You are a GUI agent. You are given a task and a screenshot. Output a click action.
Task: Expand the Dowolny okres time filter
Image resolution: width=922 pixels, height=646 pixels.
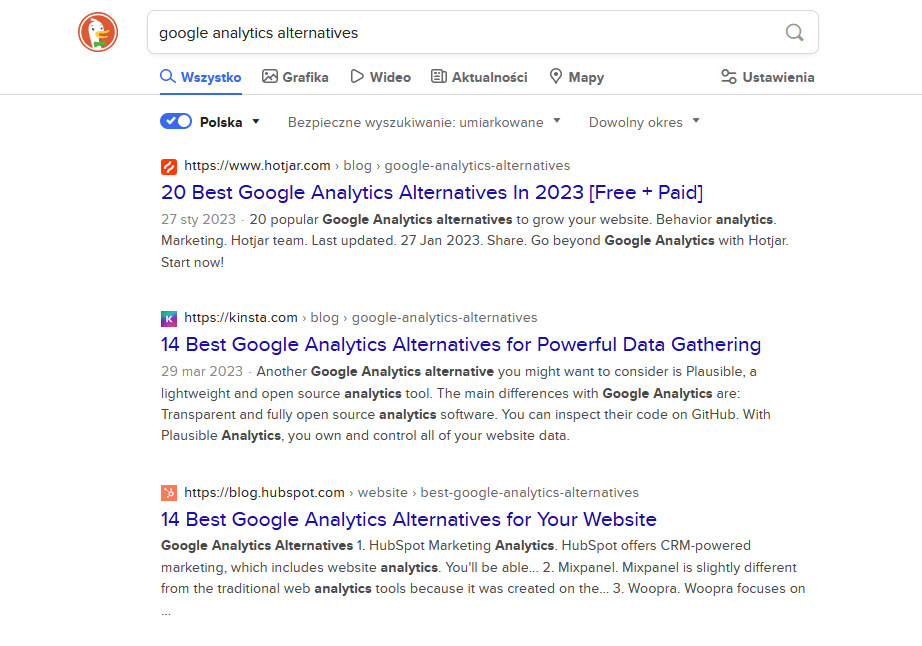(644, 122)
